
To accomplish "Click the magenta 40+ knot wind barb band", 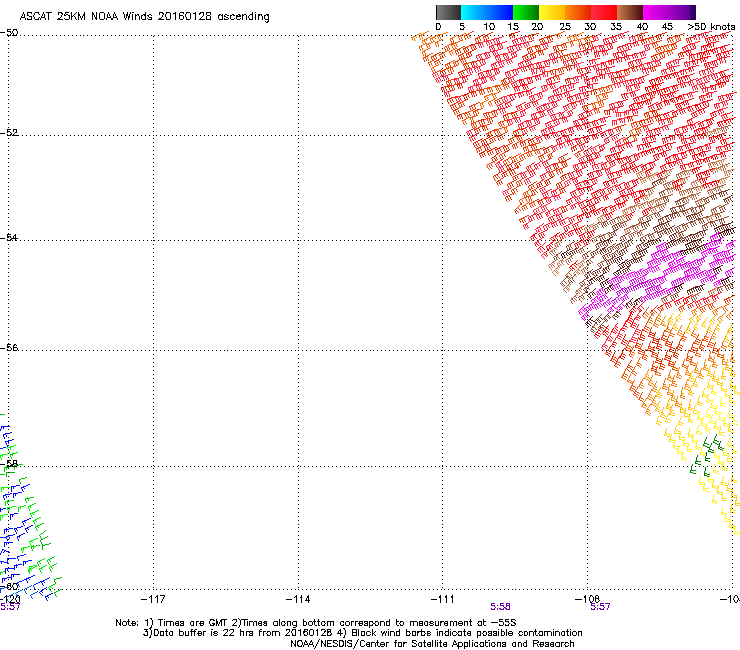I will click(x=658, y=275).
